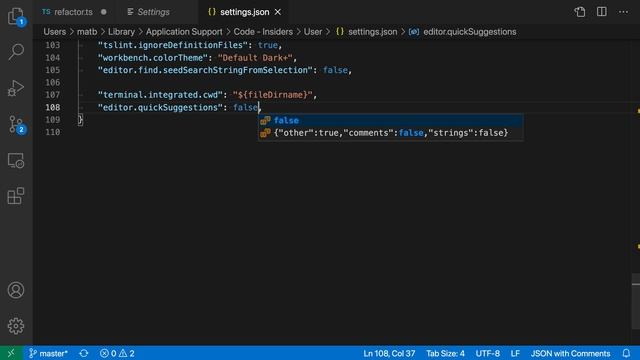Screen dimensions: 640x360
Task: Click the master* branch indicator
Action: pyautogui.click(x=48, y=353)
